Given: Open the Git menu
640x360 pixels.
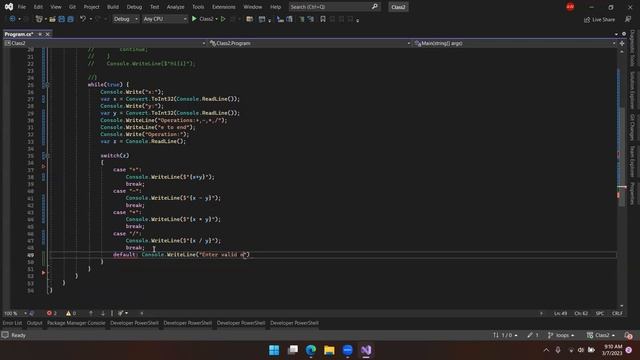Looking at the screenshot, I should [x=72, y=7].
